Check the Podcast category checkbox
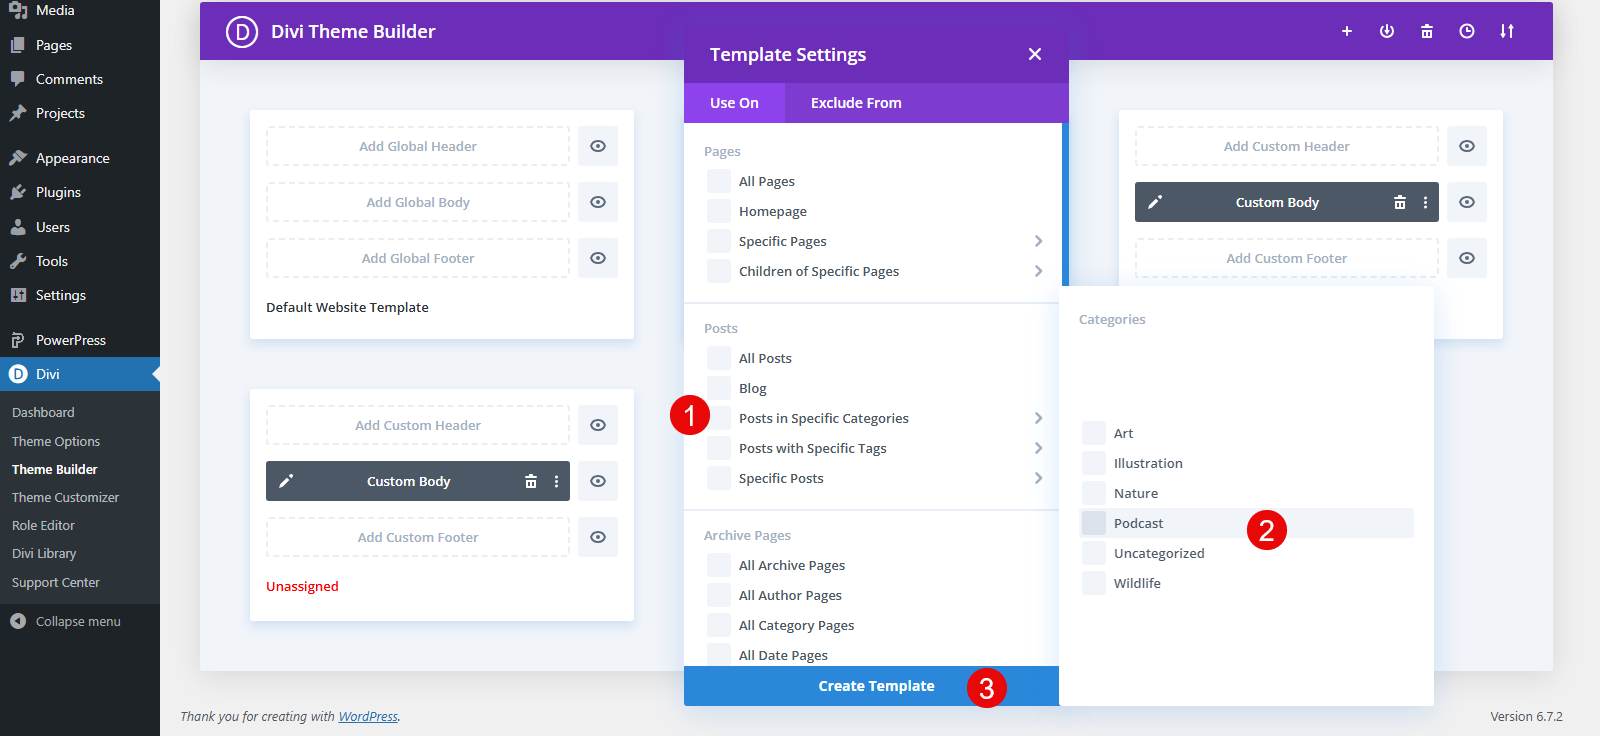This screenshot has height=736, width=1600. [1094, 523]
